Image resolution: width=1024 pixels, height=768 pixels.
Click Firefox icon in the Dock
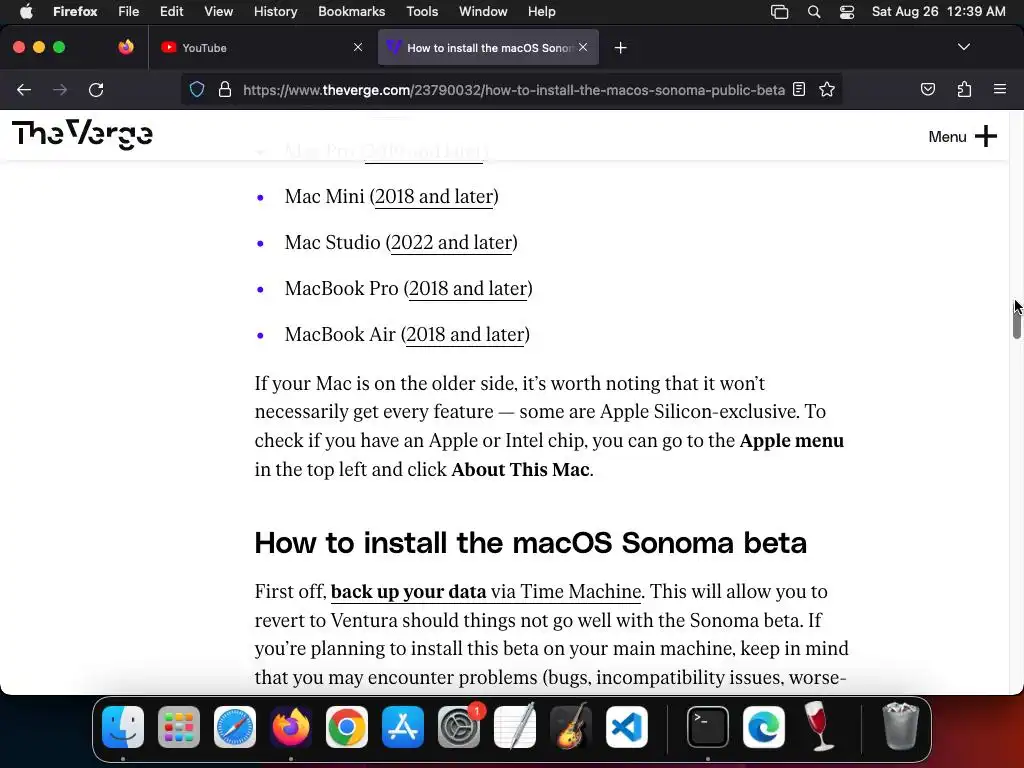click(x=291, y=727)
